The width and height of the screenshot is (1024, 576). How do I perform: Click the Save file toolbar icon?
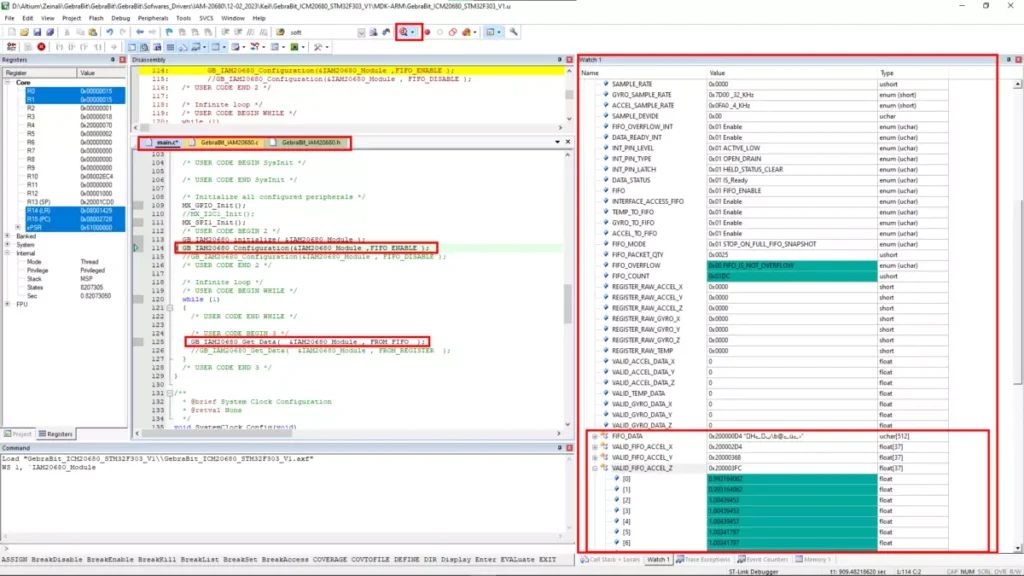tap(37, 32)
